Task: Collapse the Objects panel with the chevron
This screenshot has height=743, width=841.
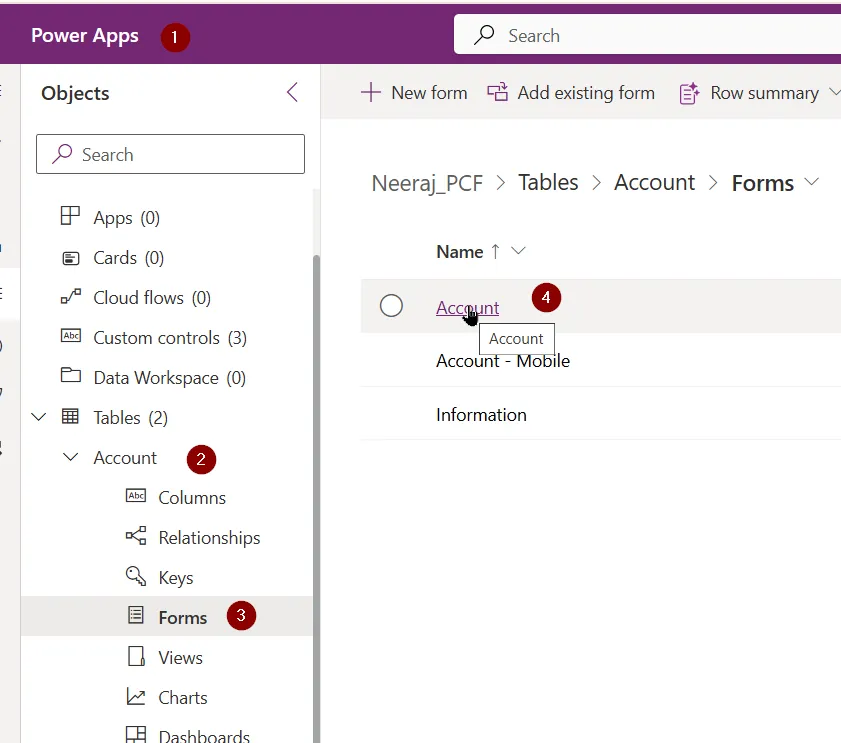Action: [x=292, y=92]
